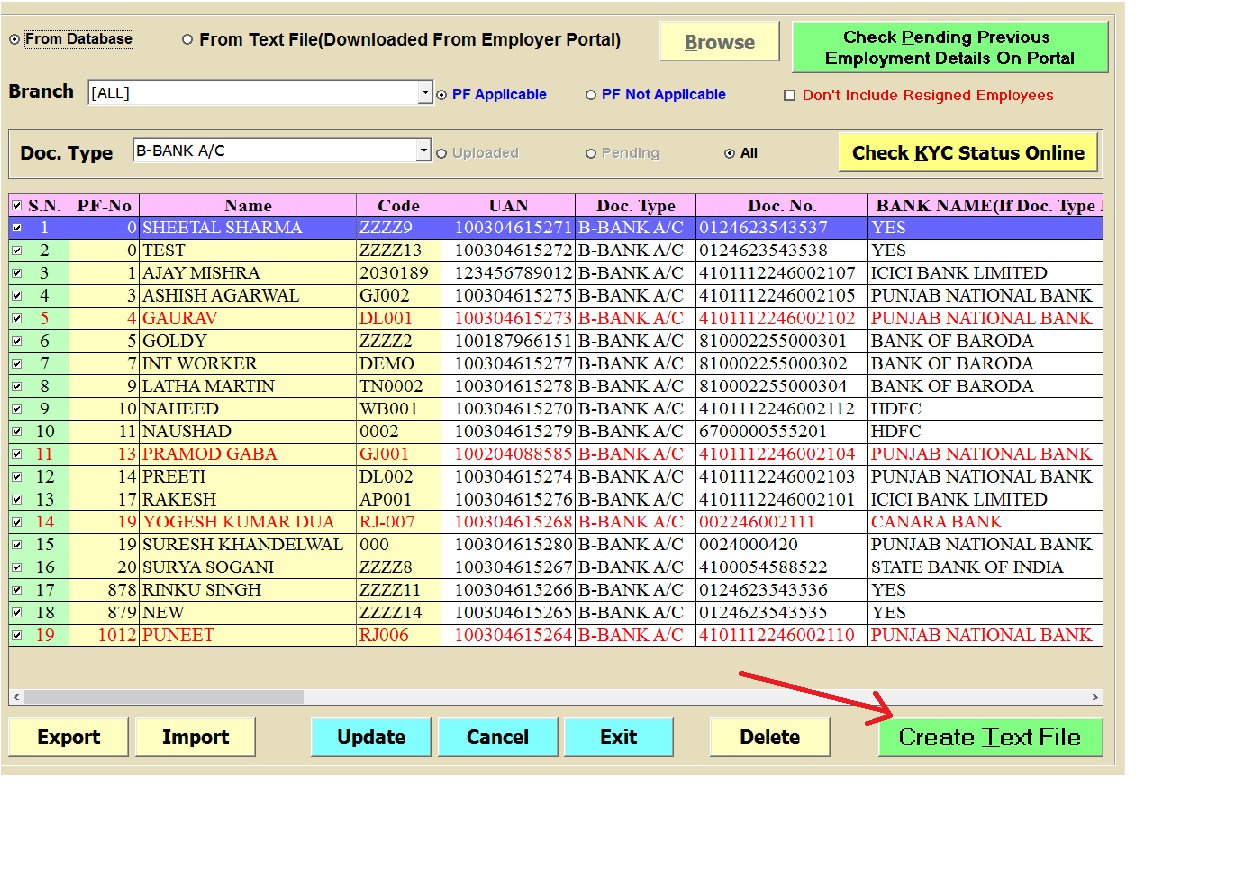This screenshot has height=888, width=1249.
Task: Select the PRAMOD GABA name cell
Action: pyautogui.click(x=247, y=454)
